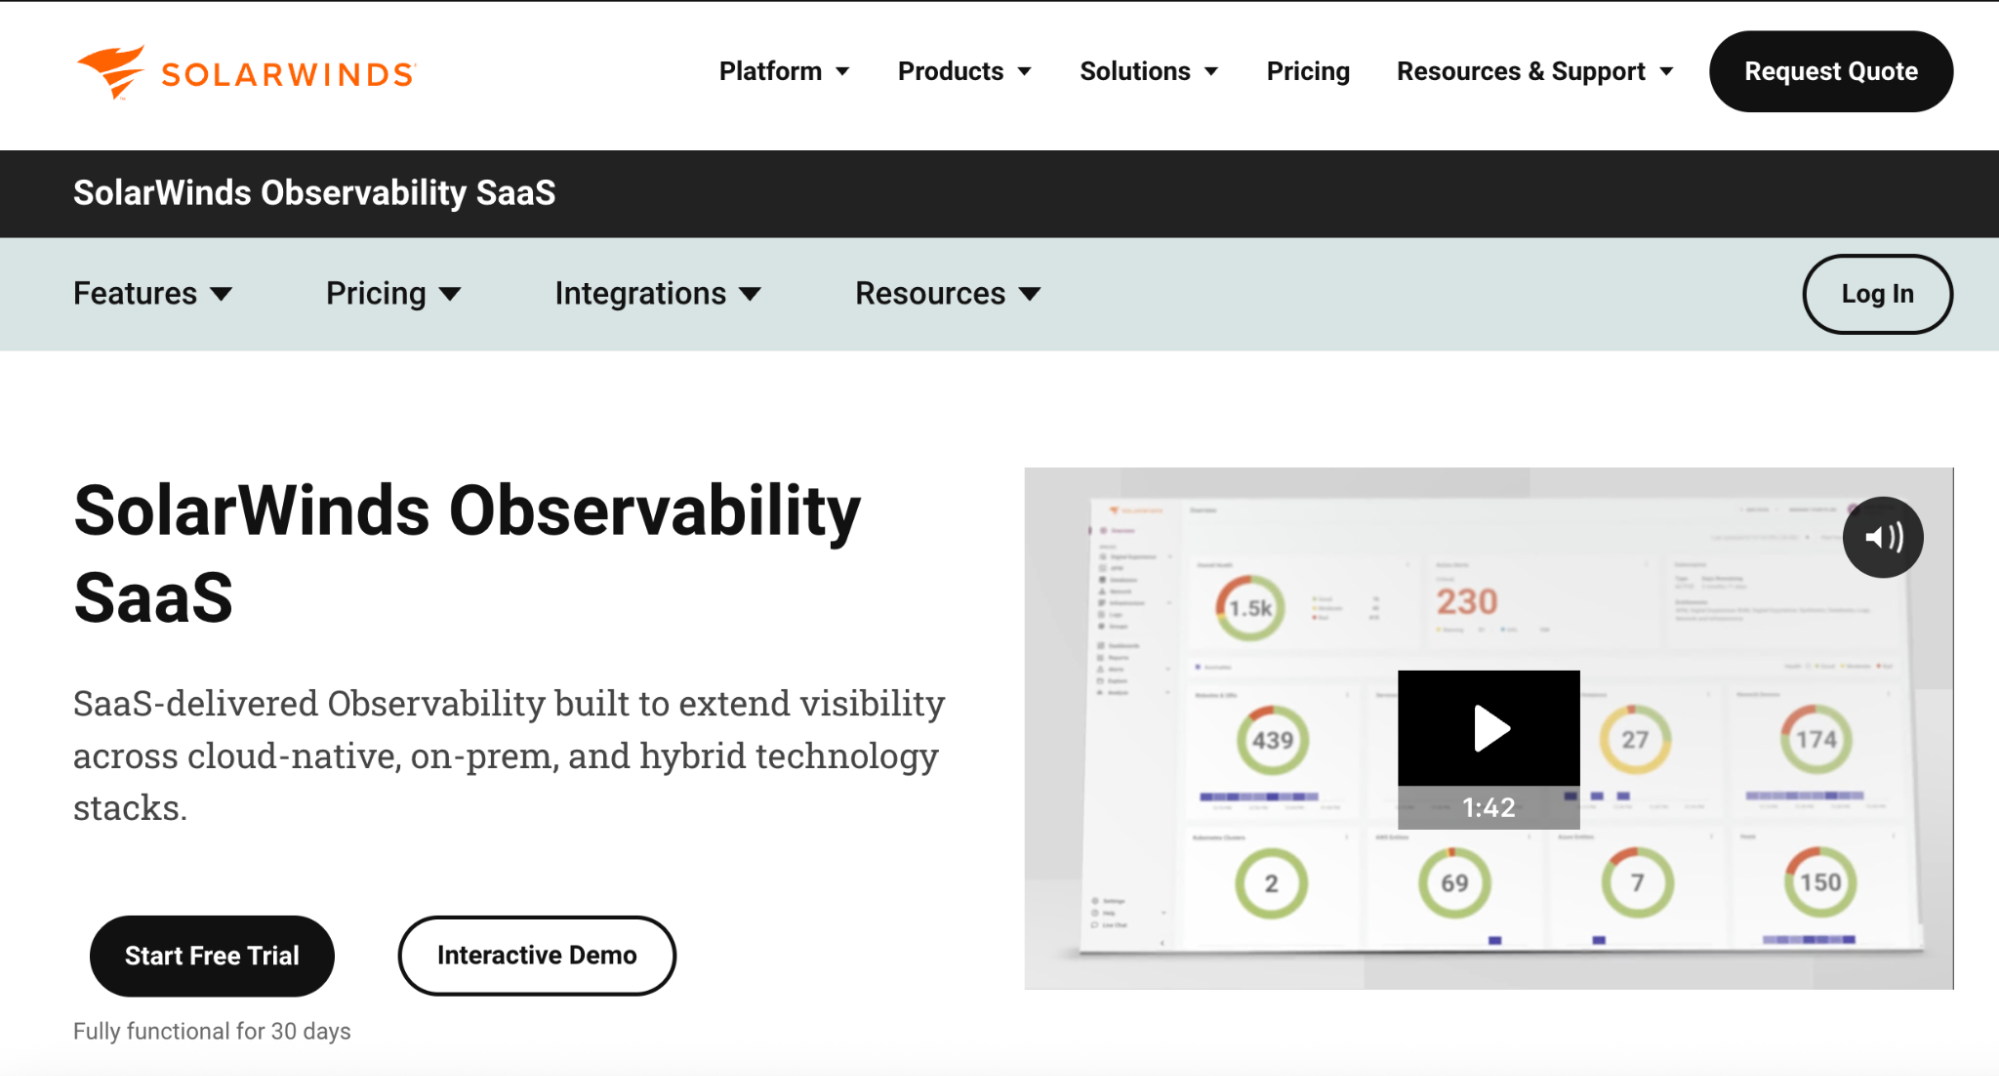The width and height of the screenshot is (1999, 1076).
Task: Open the Platform dropdown menu
Action: pos(784,71)
